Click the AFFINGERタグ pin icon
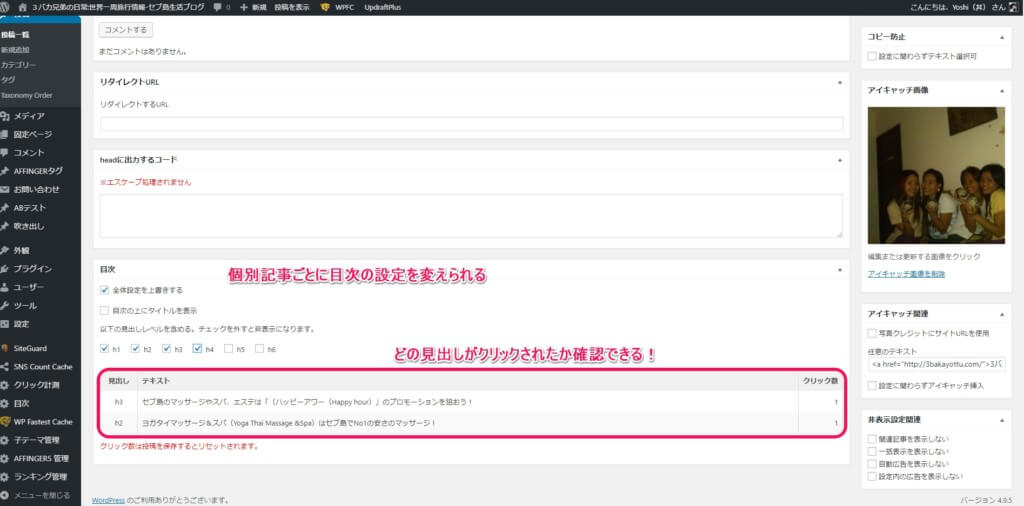The height and width of the screenshot is (506, 1024). click(x=5, y=171)
